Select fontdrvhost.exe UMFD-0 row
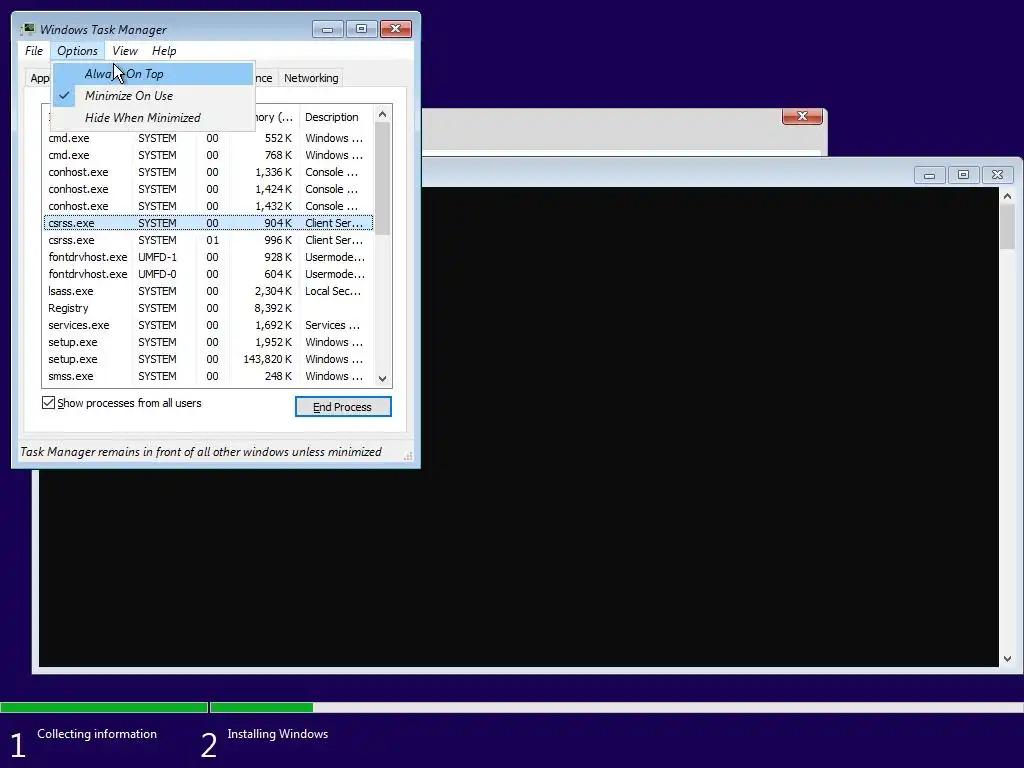 pos(208,274)
